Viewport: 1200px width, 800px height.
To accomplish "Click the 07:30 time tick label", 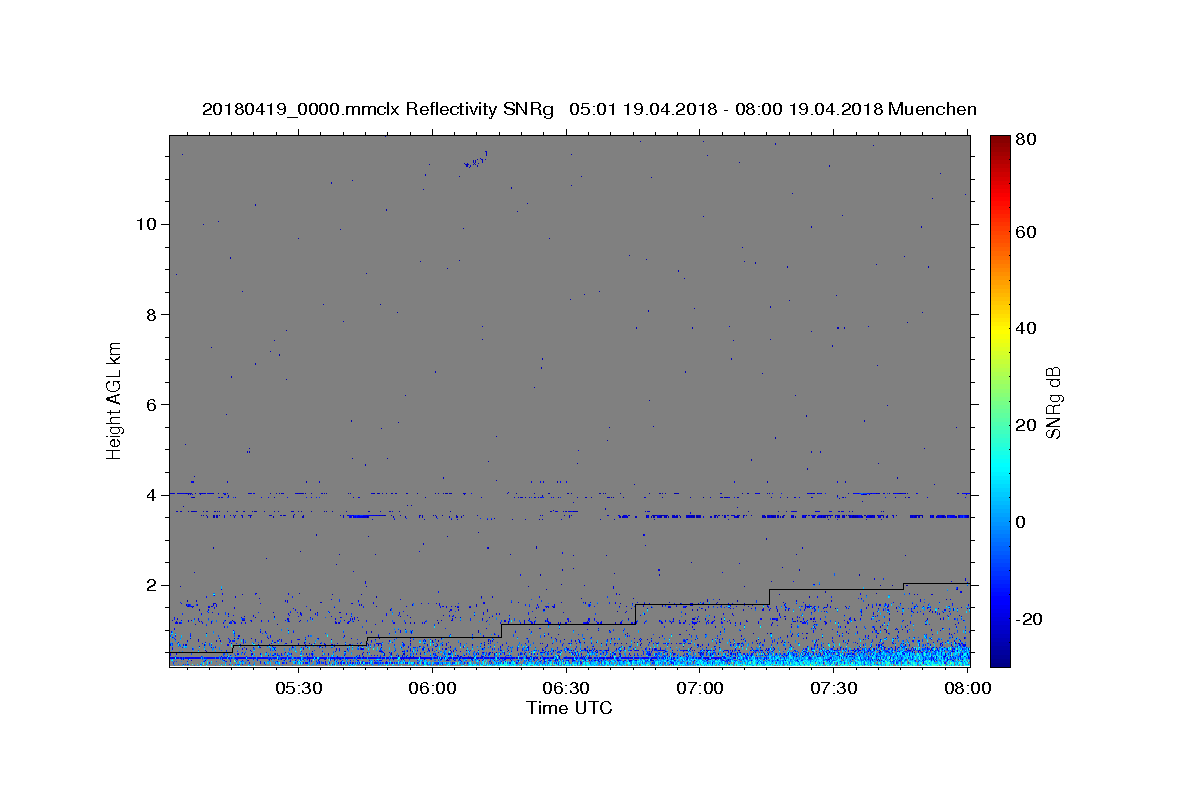I will [834, 689].
